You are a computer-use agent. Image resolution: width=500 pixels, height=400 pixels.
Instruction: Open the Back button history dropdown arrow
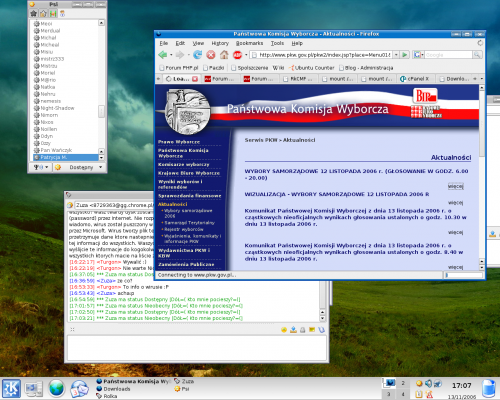[x=171, y=55]
